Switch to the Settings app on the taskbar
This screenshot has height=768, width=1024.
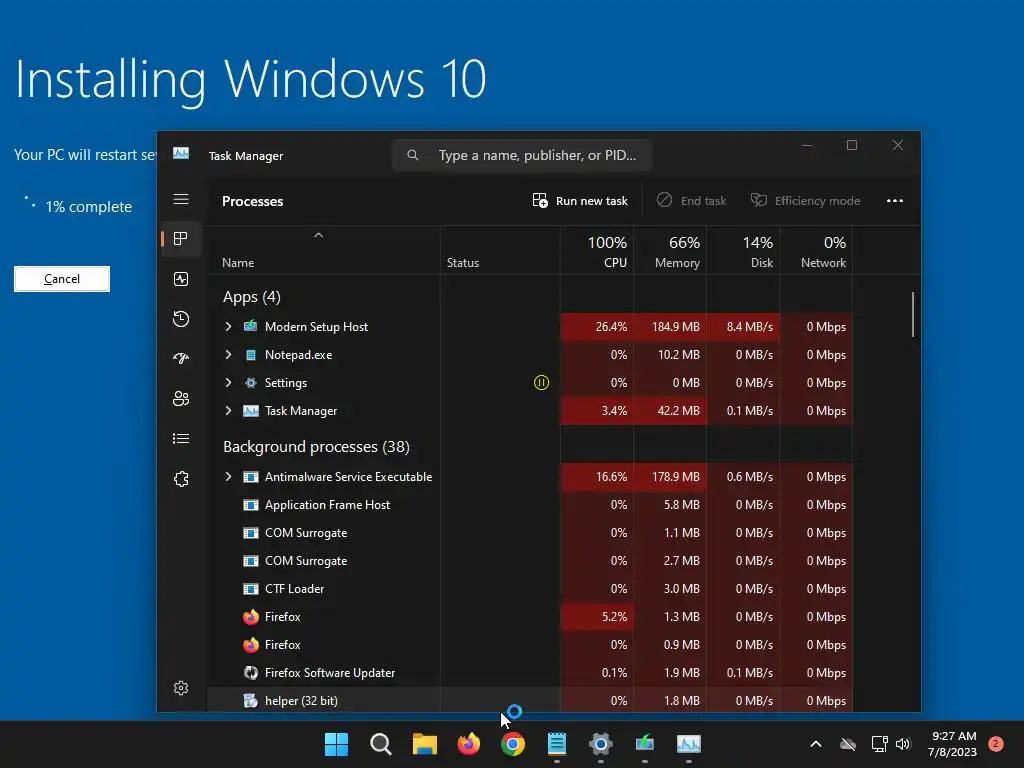(x=601, y=744)
